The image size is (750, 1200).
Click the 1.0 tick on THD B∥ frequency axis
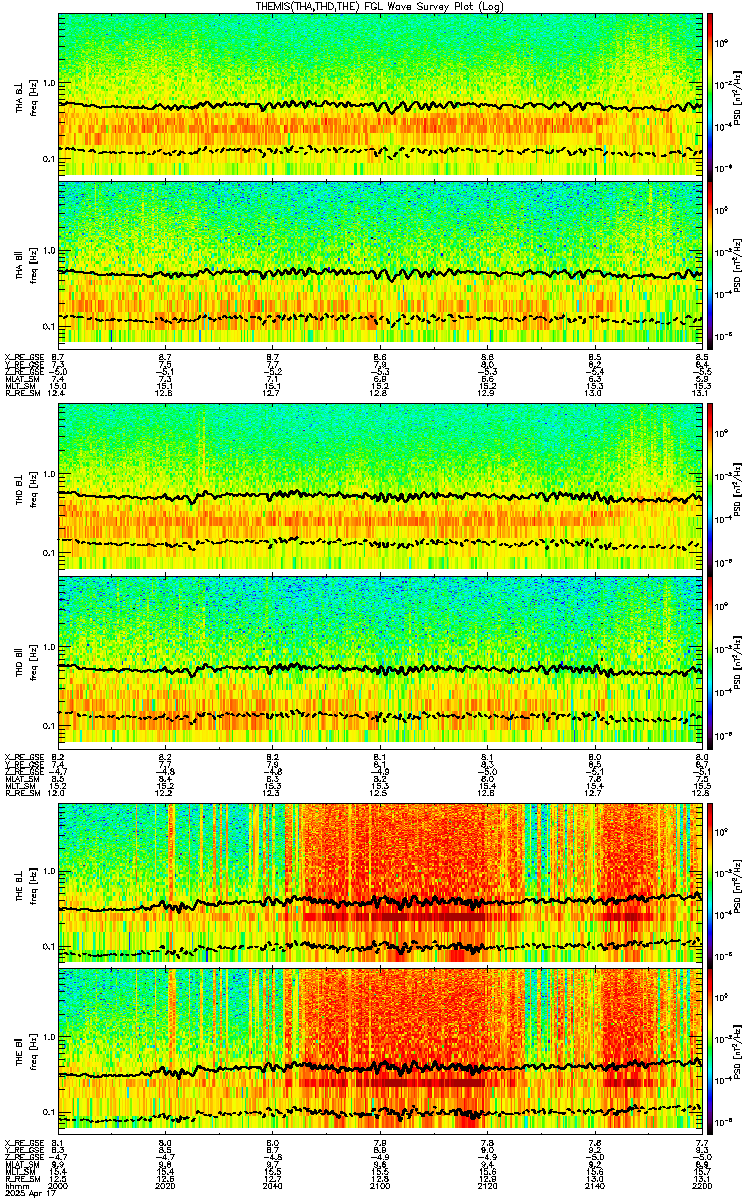49,647
